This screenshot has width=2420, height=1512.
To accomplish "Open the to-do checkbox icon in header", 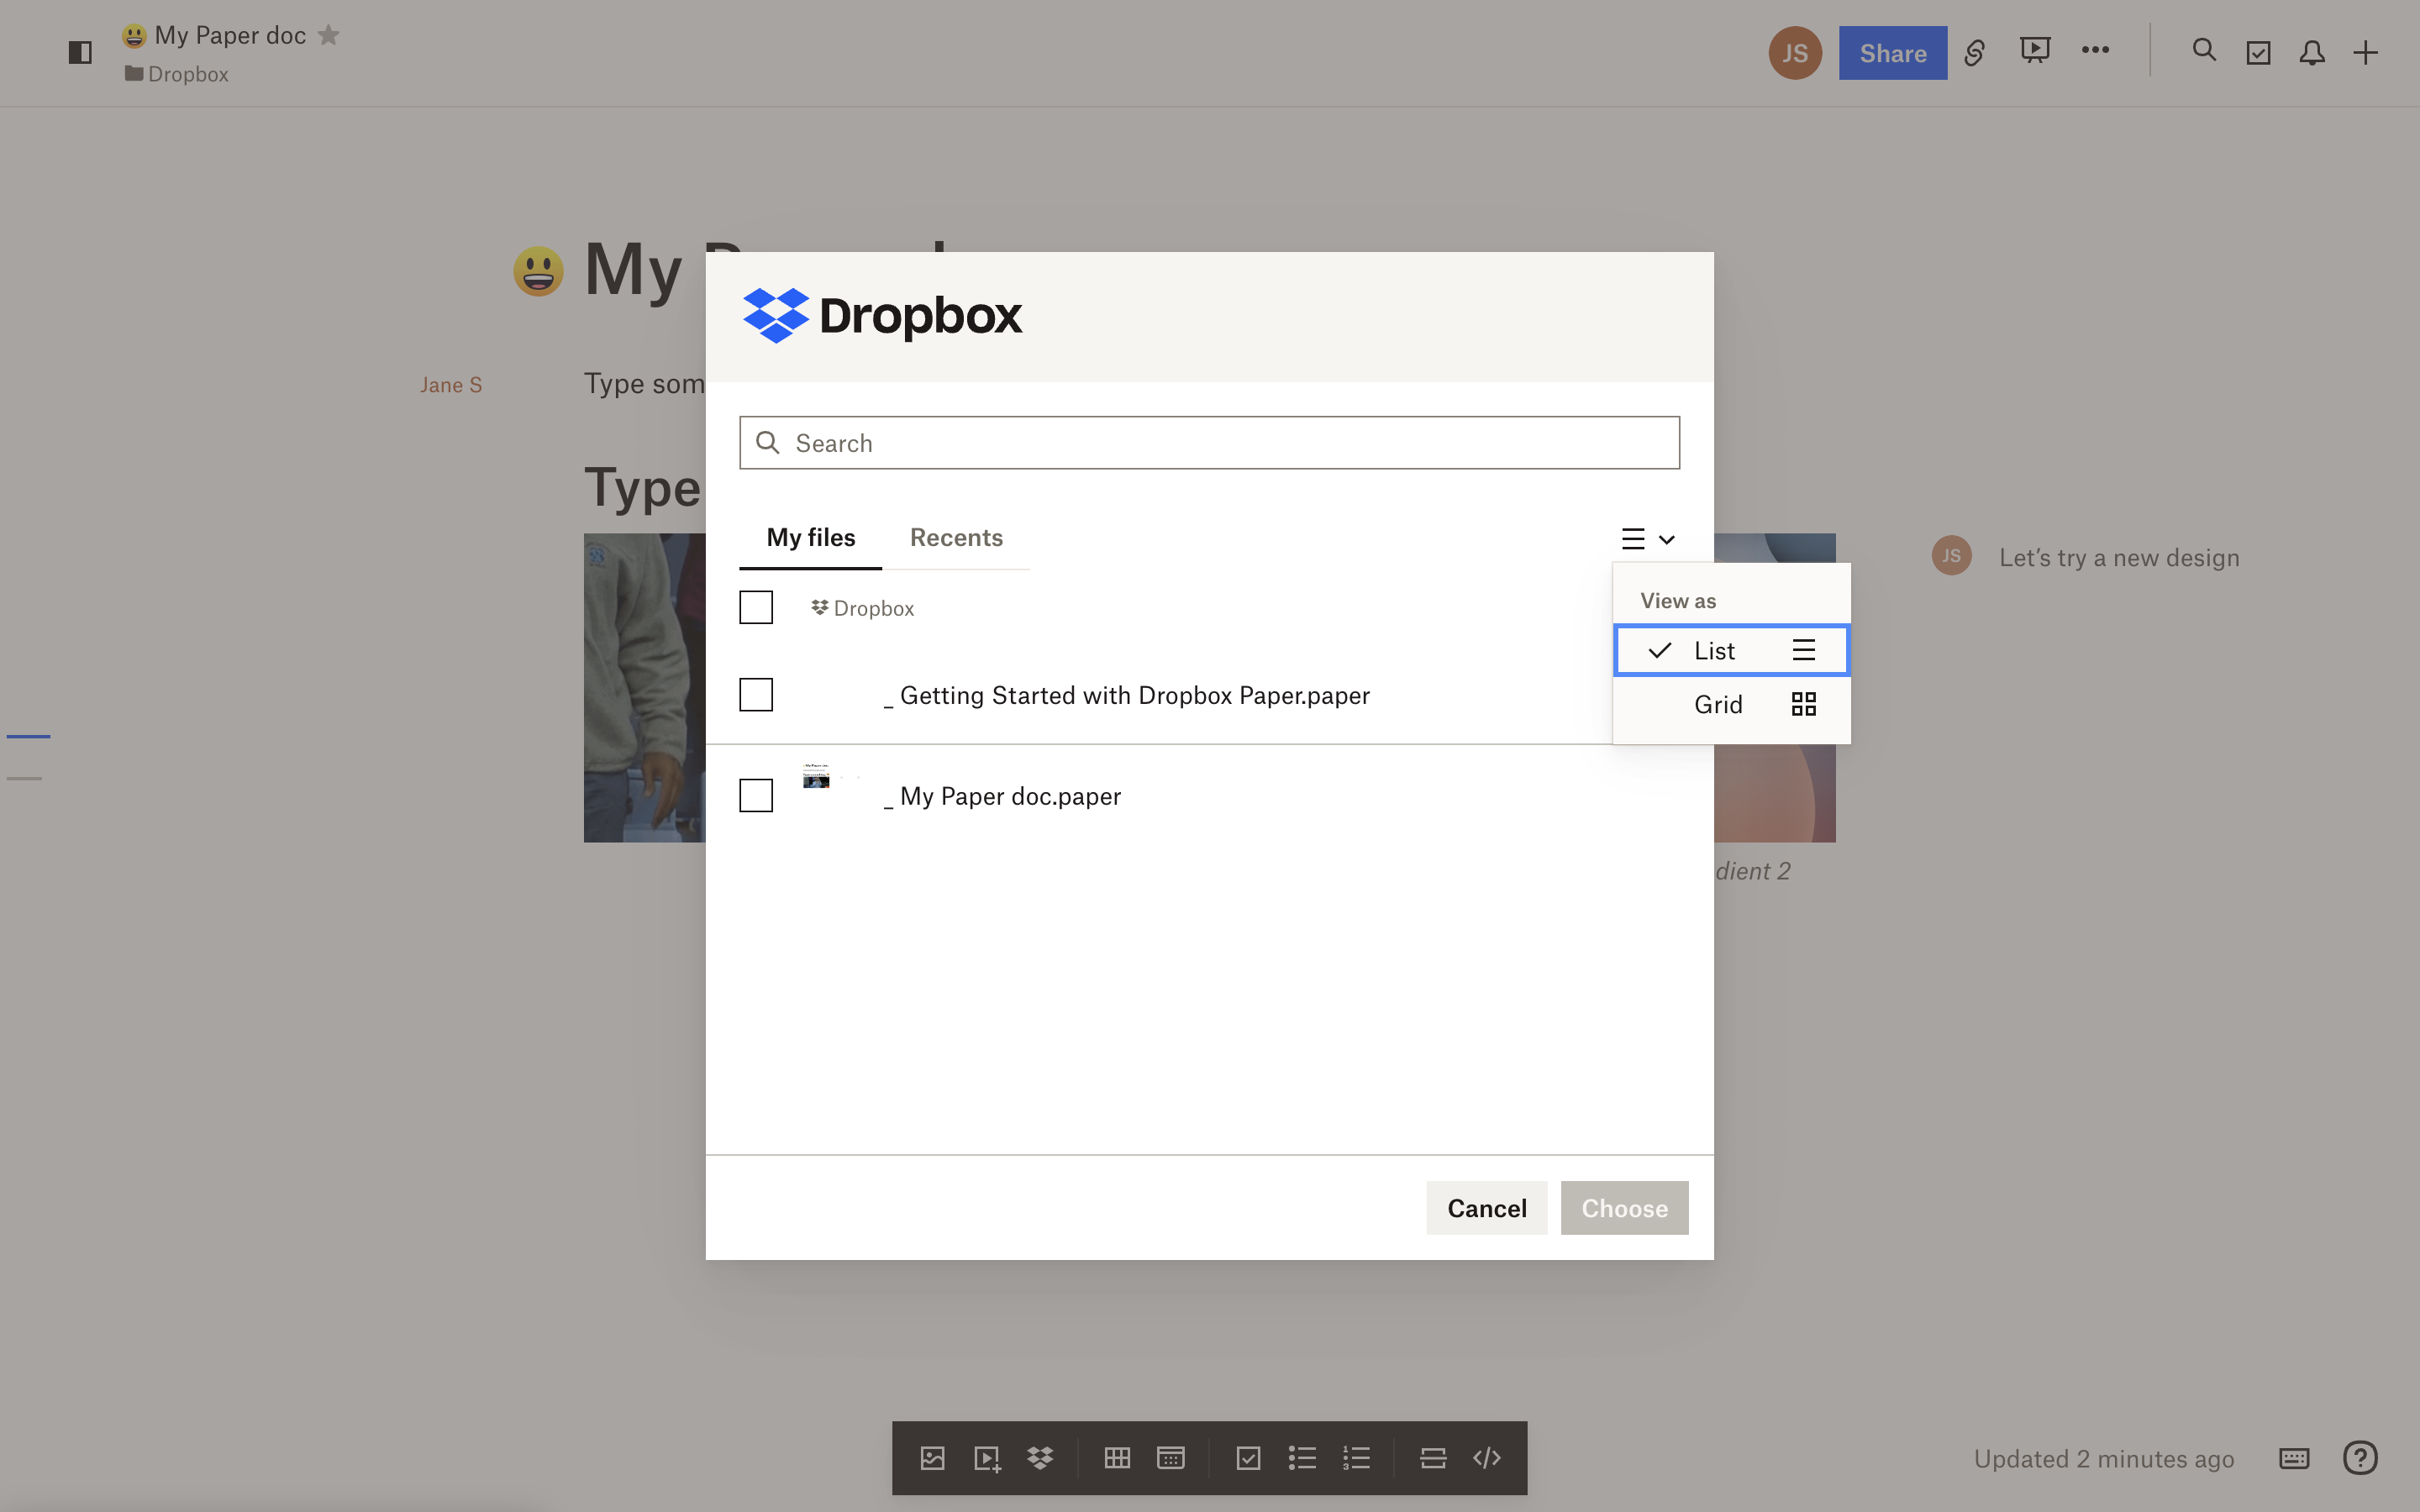I will 2258,53.
